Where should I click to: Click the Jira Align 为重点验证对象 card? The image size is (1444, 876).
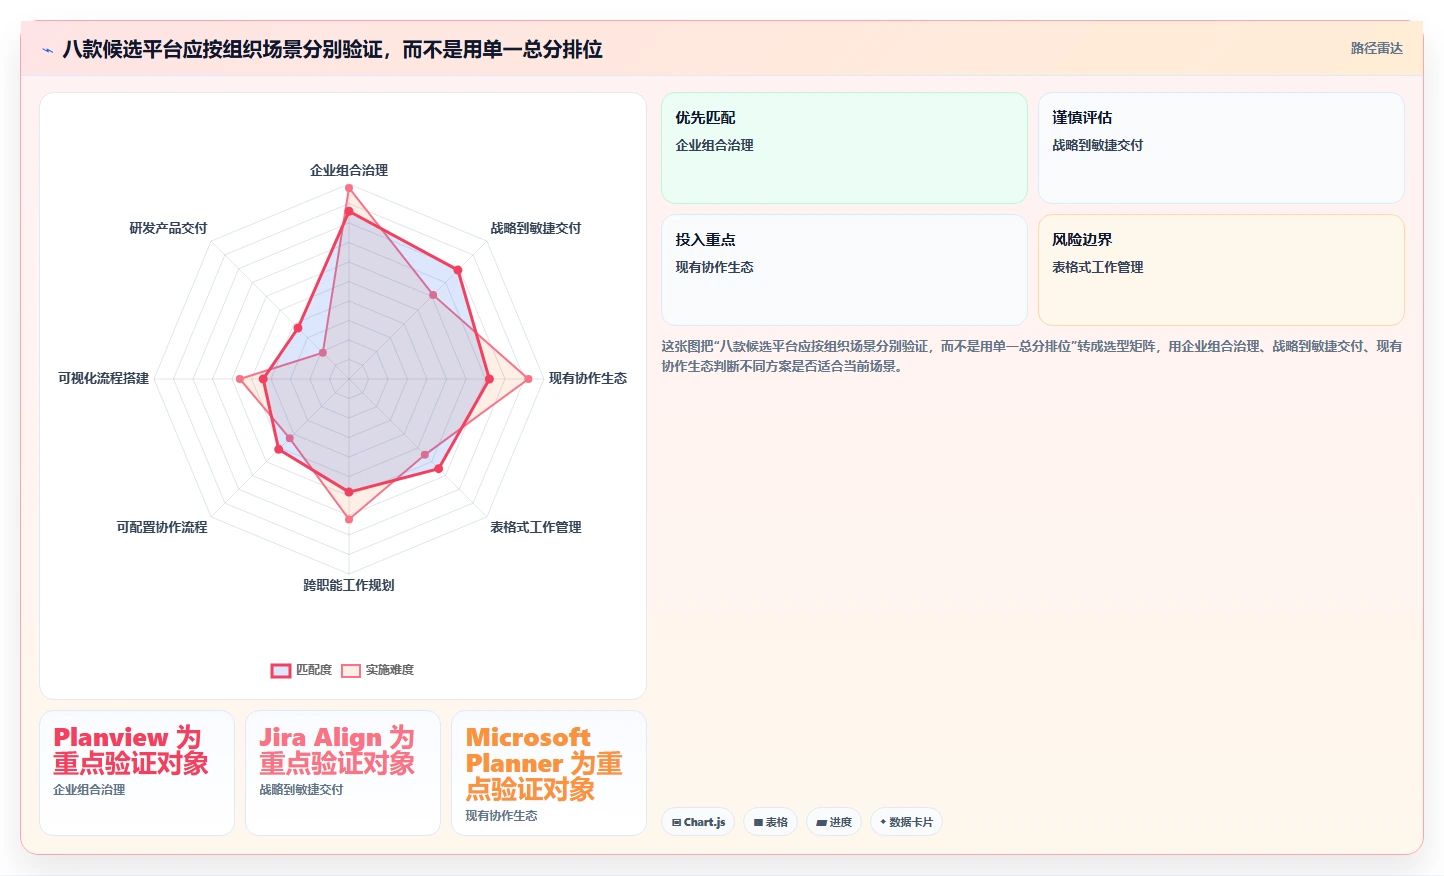tap(343, 773)
